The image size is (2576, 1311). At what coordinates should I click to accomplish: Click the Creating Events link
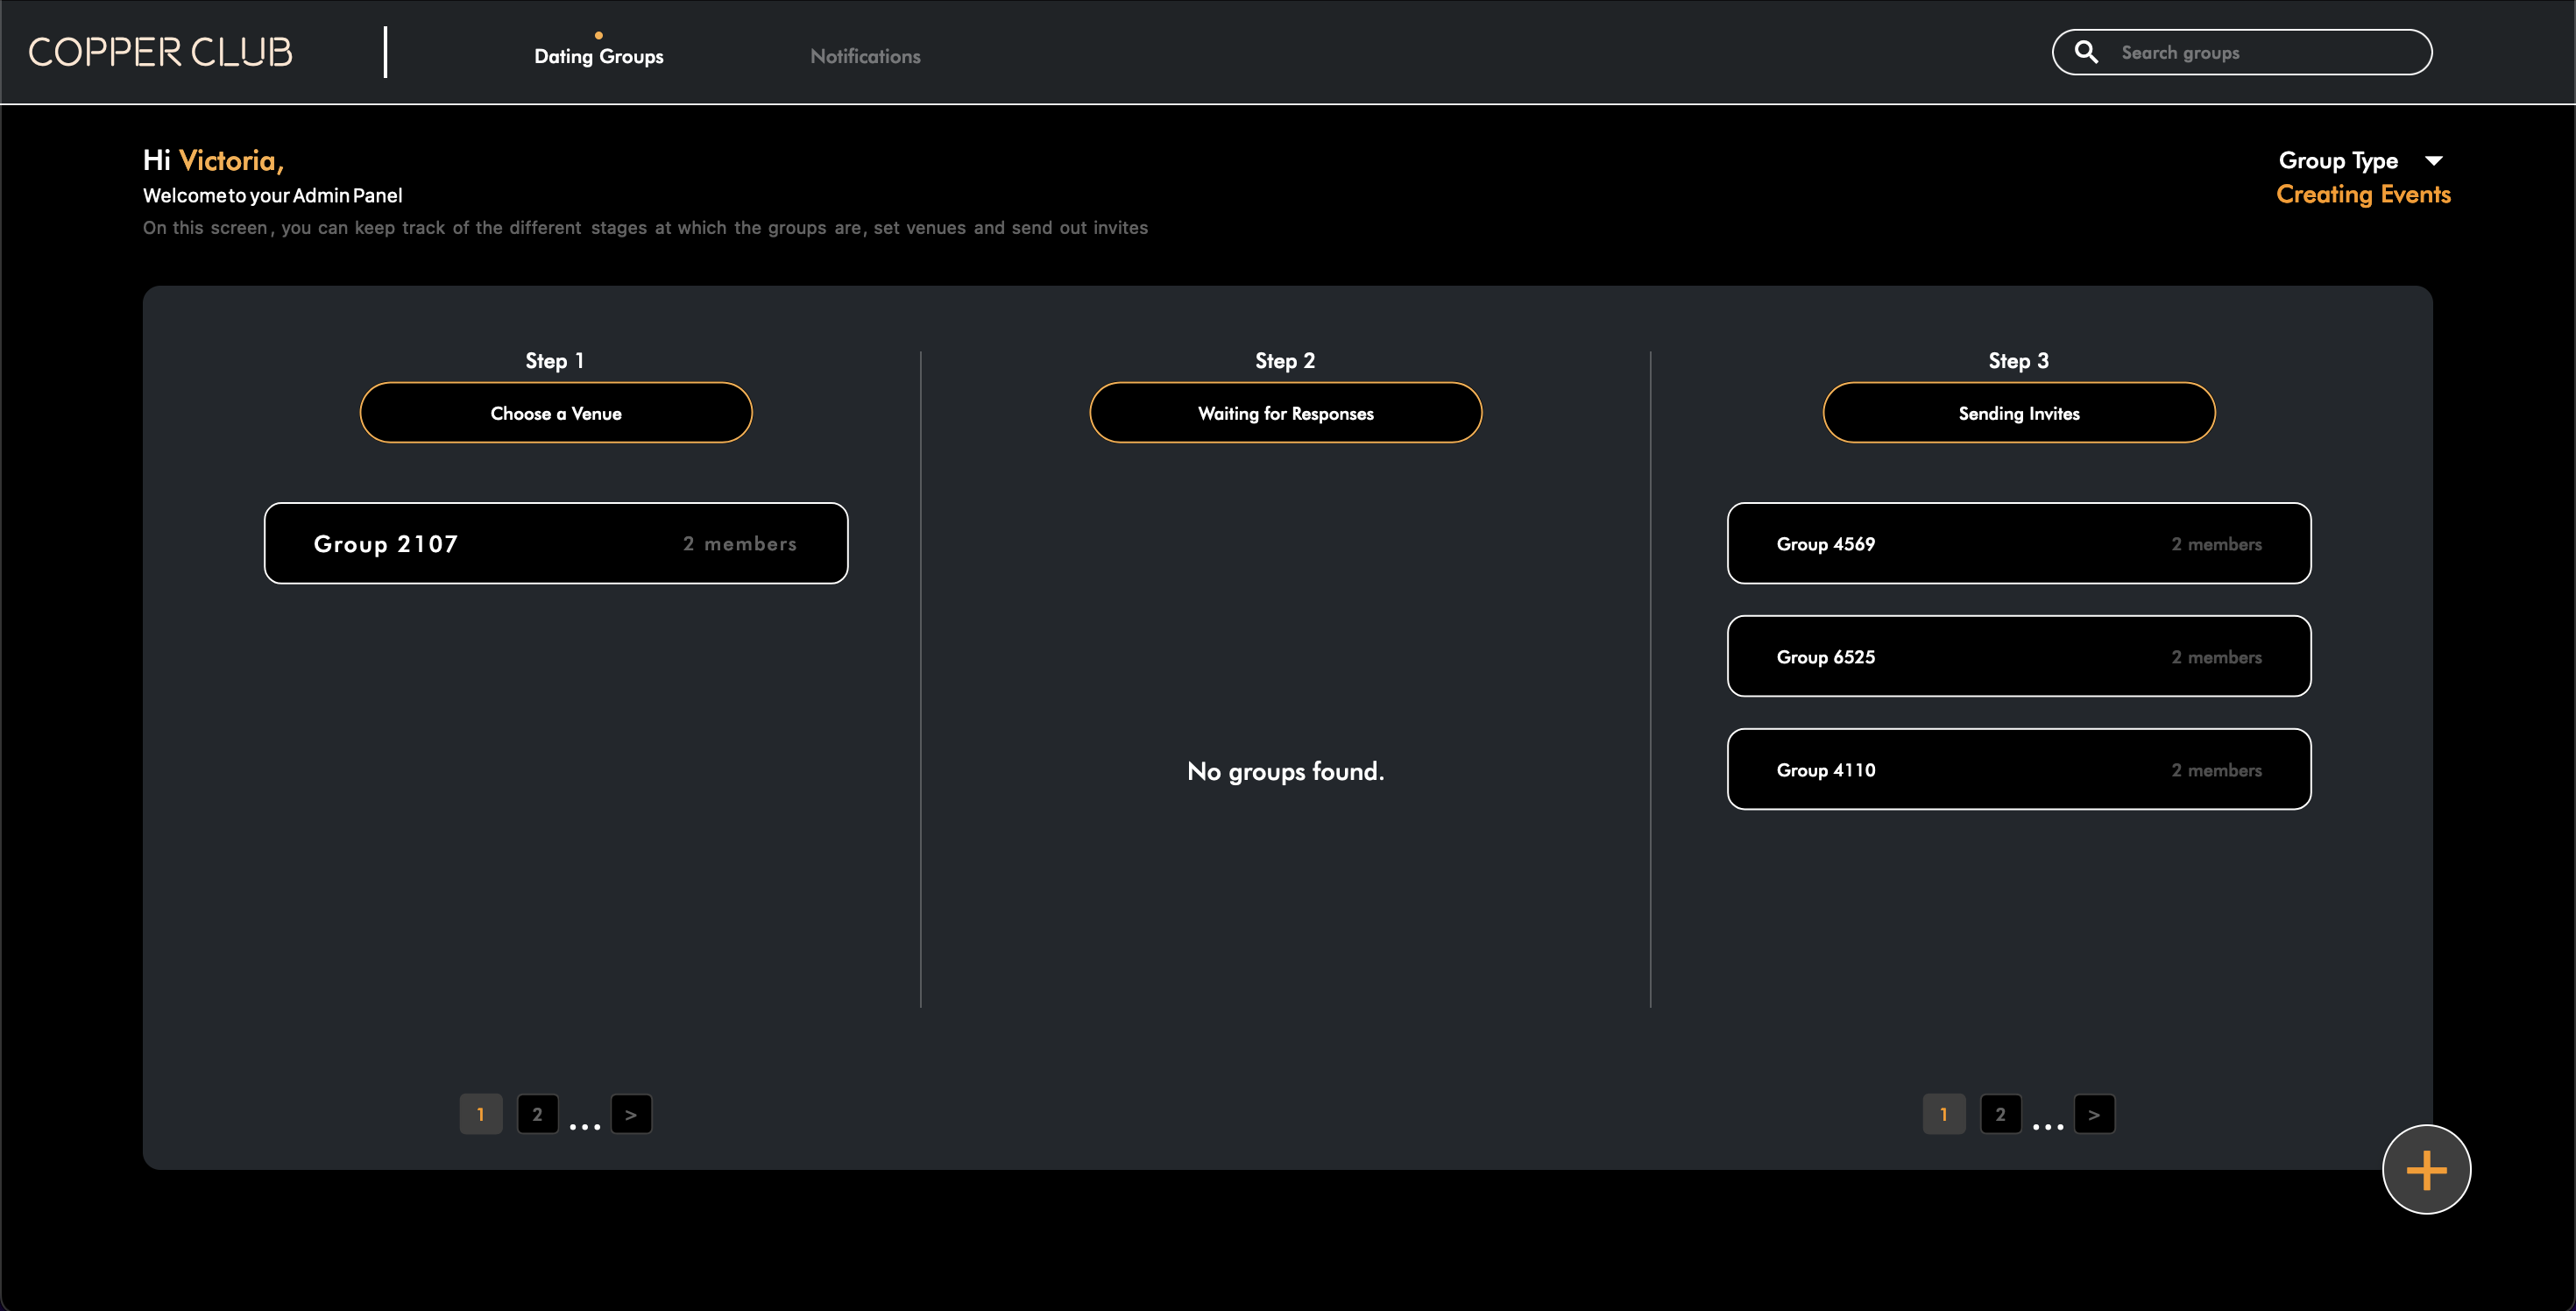coord(2364,194)
